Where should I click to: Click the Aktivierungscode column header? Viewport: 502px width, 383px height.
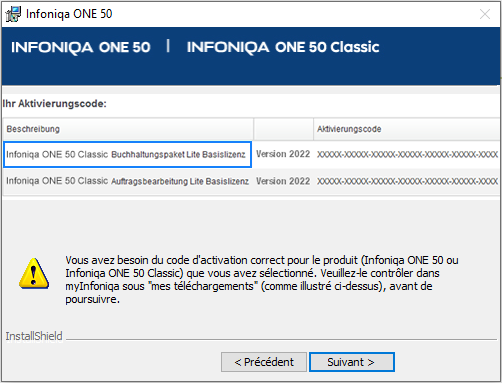pyautogui.click(x=407, y=129)
